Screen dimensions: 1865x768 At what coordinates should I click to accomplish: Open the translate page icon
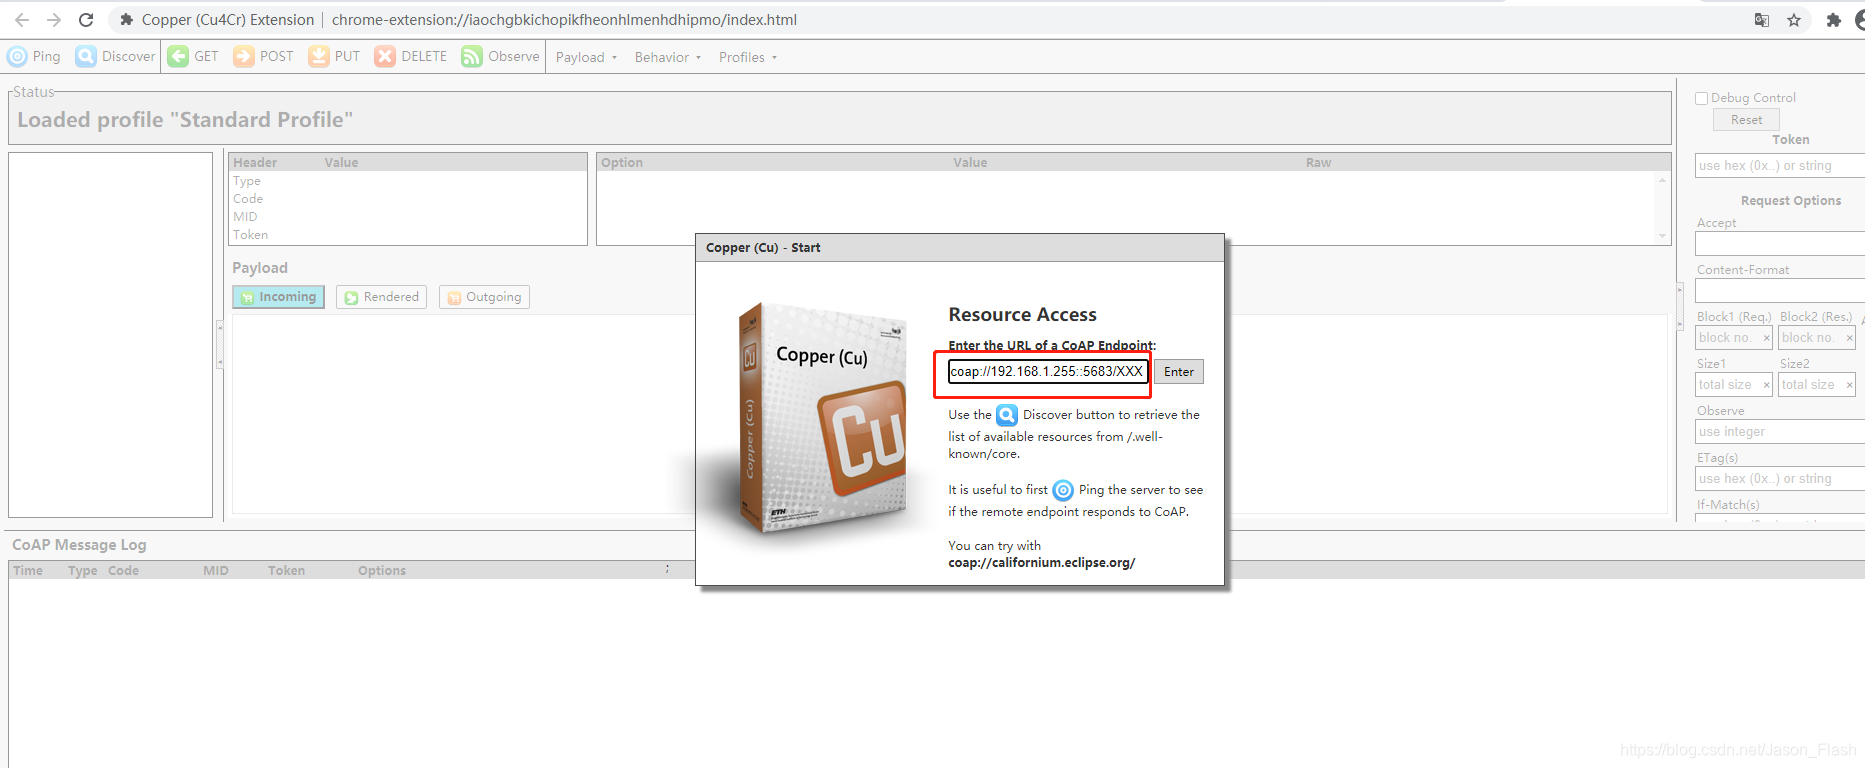(x=1762, y=20)
